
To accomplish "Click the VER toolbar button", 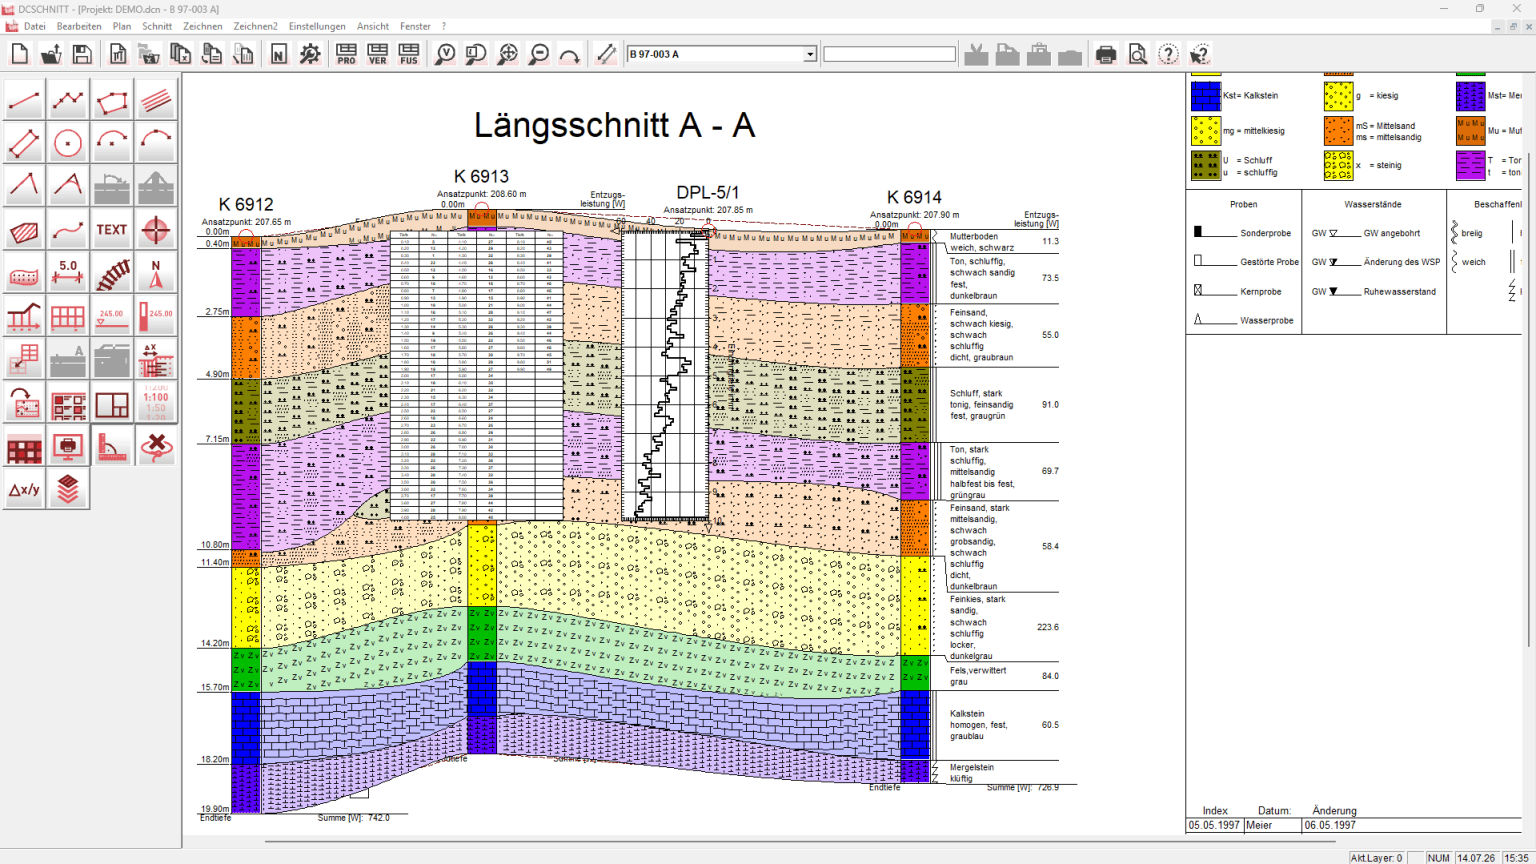I will click(x=378, y=54).
